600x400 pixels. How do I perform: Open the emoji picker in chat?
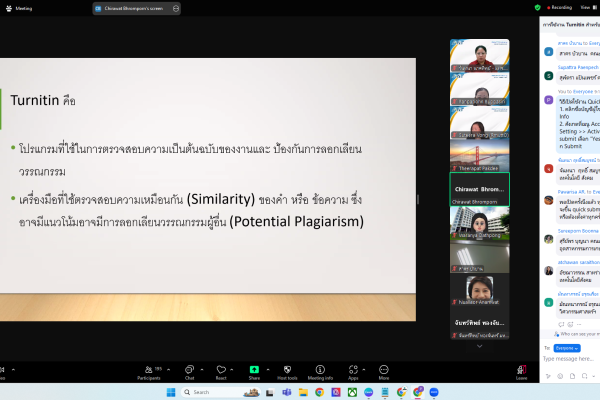coord(560,376)
